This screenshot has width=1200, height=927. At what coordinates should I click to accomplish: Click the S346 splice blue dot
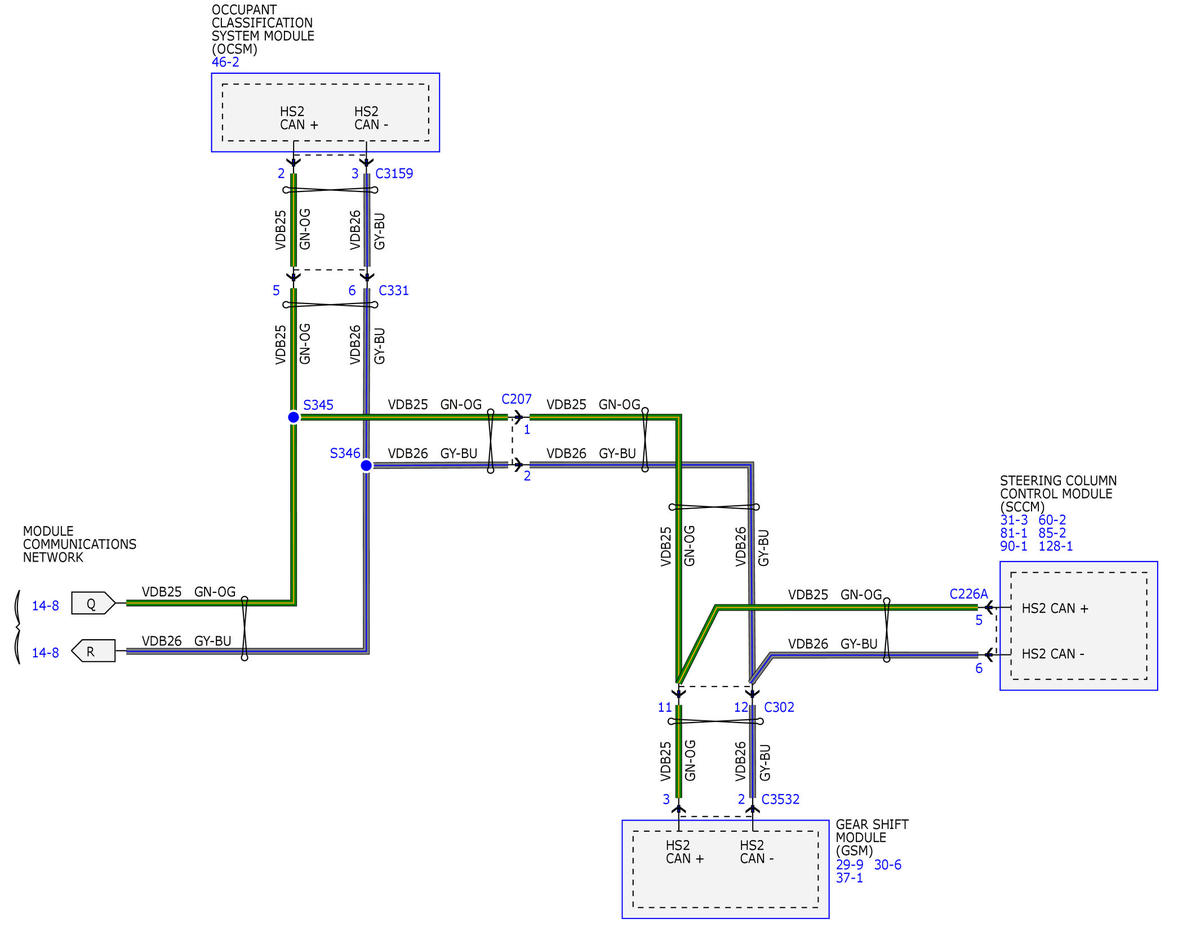(366, 466)
